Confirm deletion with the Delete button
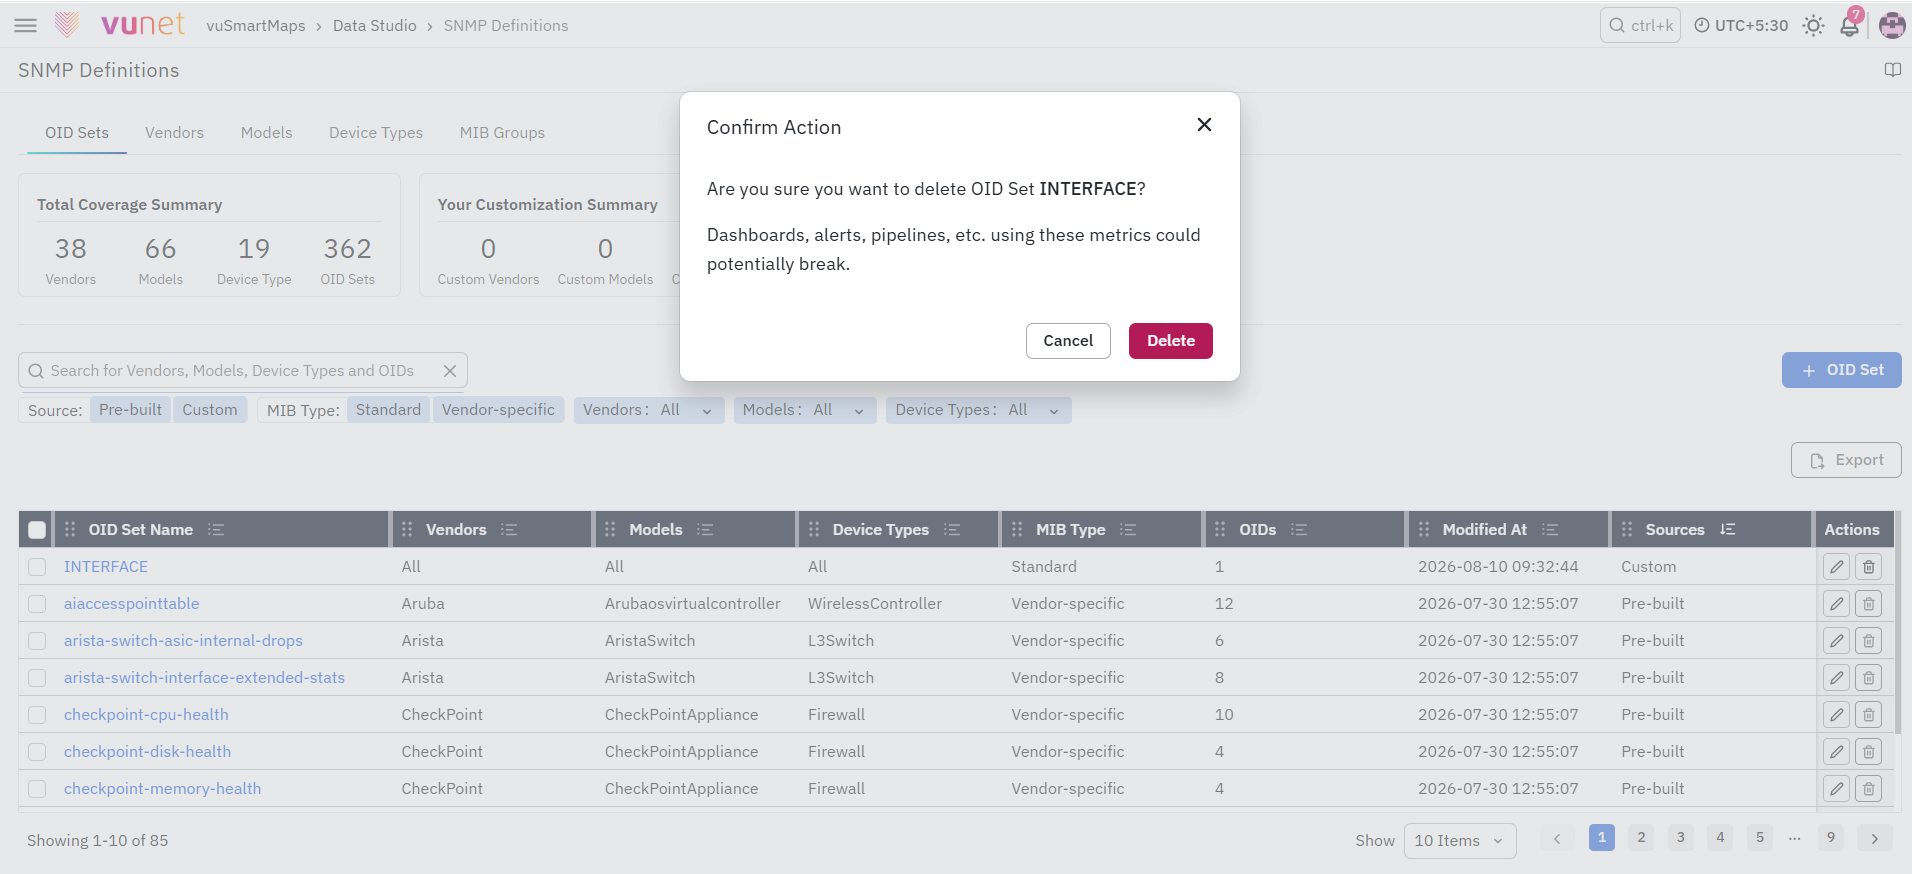 point(1170,341)
